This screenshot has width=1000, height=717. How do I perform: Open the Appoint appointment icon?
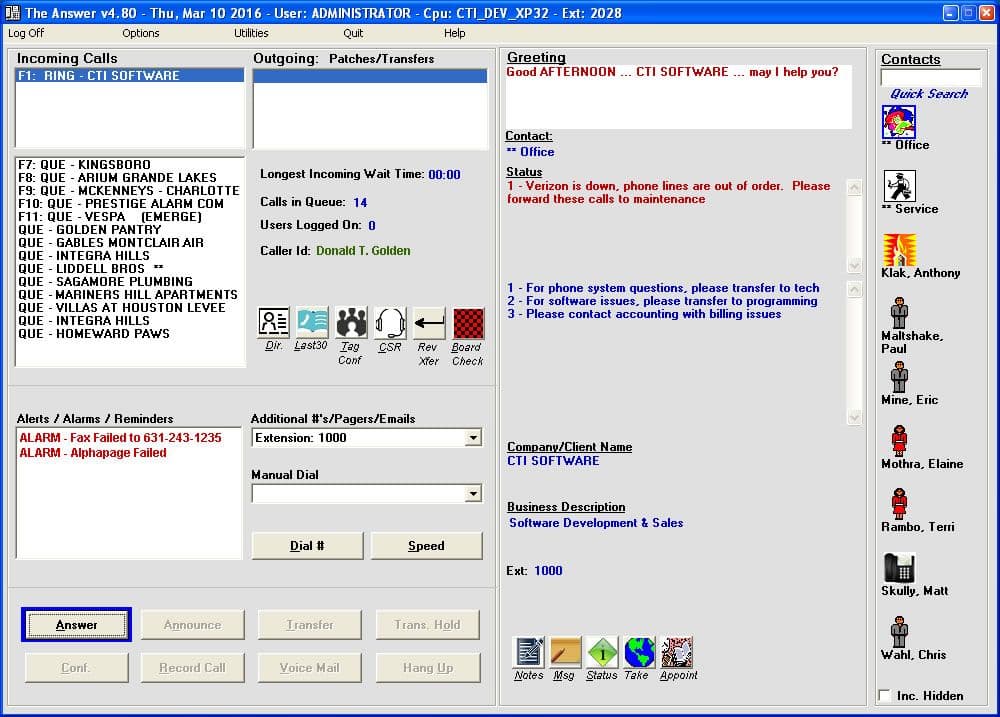coord(678,651)
